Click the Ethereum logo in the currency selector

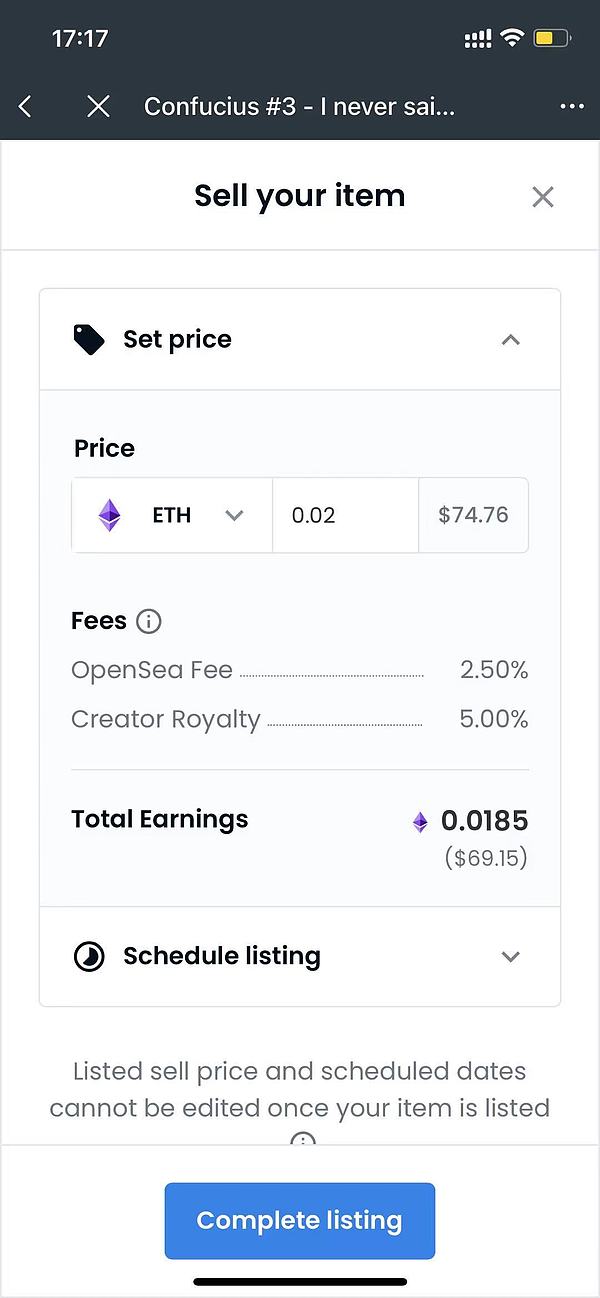coord(109,515)
